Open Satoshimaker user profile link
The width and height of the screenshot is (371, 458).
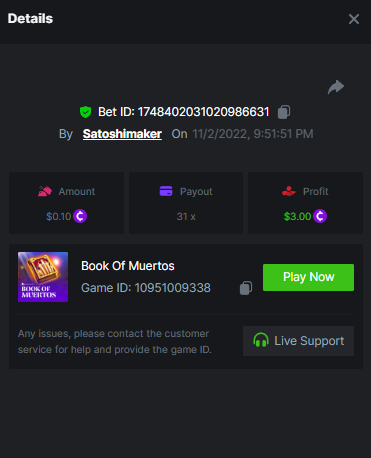click(x=122, y=134)
